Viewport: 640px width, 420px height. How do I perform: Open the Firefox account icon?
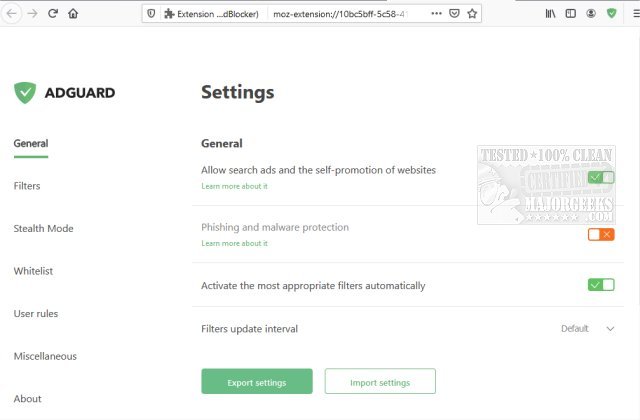tap(592, 14)
